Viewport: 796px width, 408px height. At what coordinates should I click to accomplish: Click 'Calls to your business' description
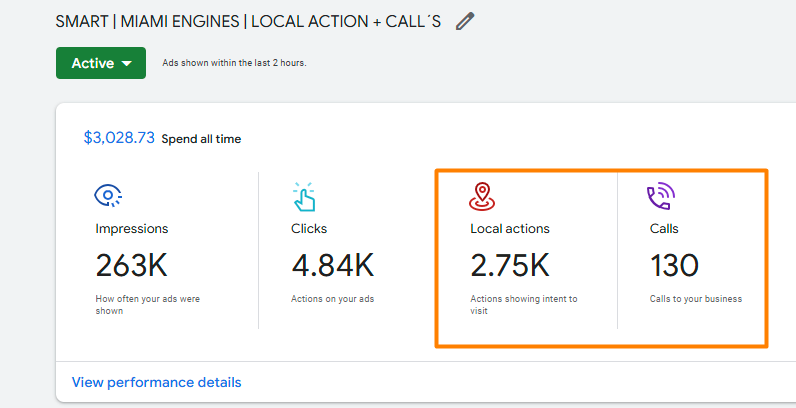696,299
